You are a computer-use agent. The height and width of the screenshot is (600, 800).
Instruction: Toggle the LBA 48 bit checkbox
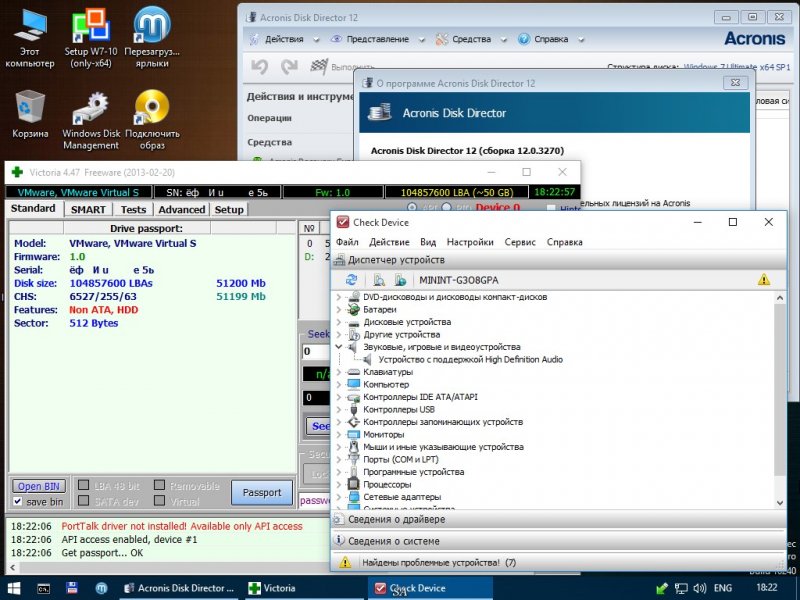pos(84,485)
